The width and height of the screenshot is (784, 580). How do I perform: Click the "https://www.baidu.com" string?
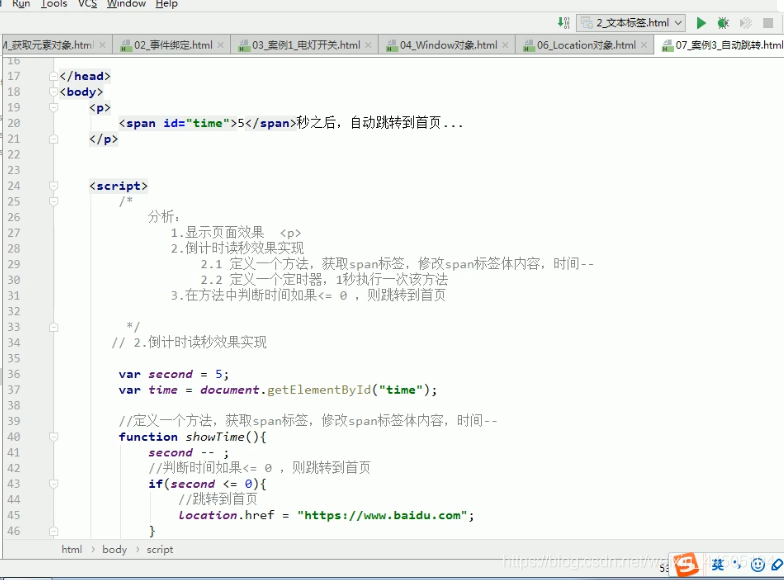click(x=382, y=516)
